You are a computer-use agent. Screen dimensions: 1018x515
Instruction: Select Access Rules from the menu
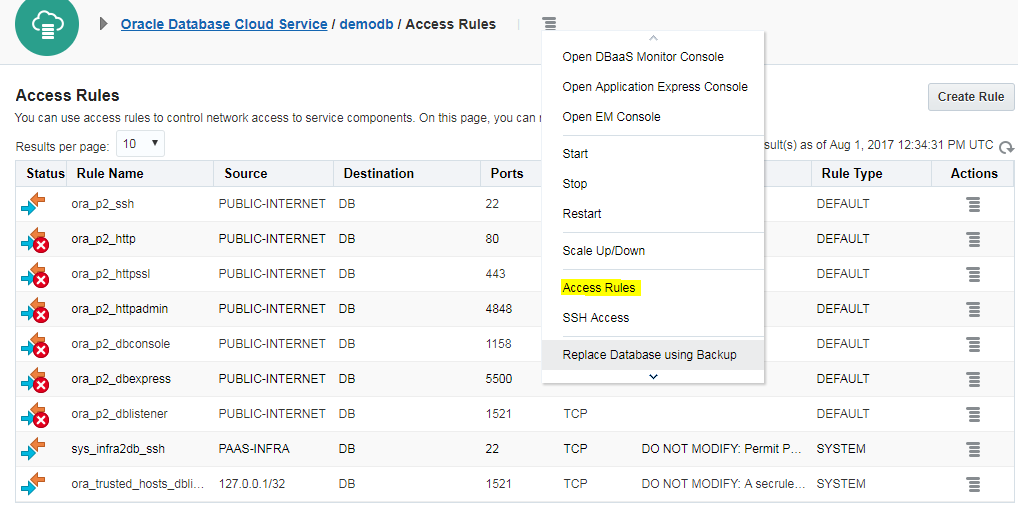(x=599, y=288)
